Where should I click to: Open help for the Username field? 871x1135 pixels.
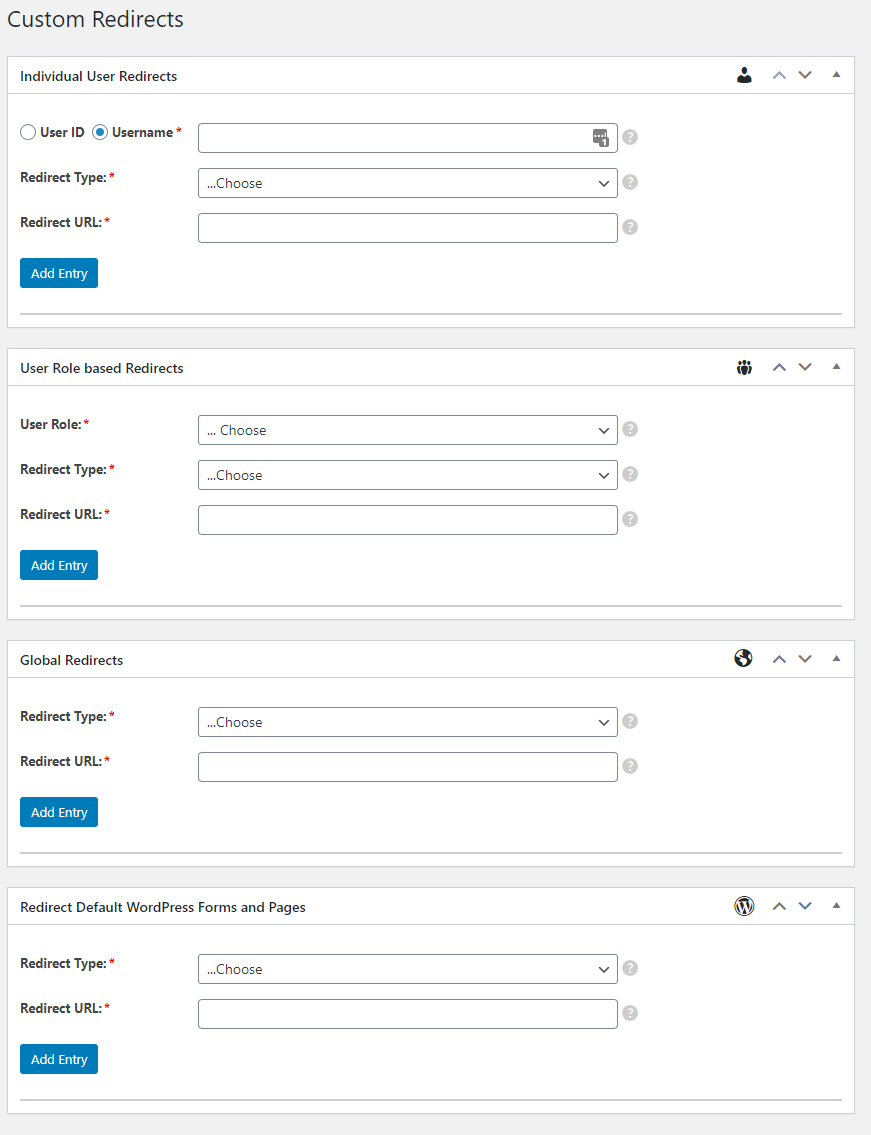coord(630,137)
